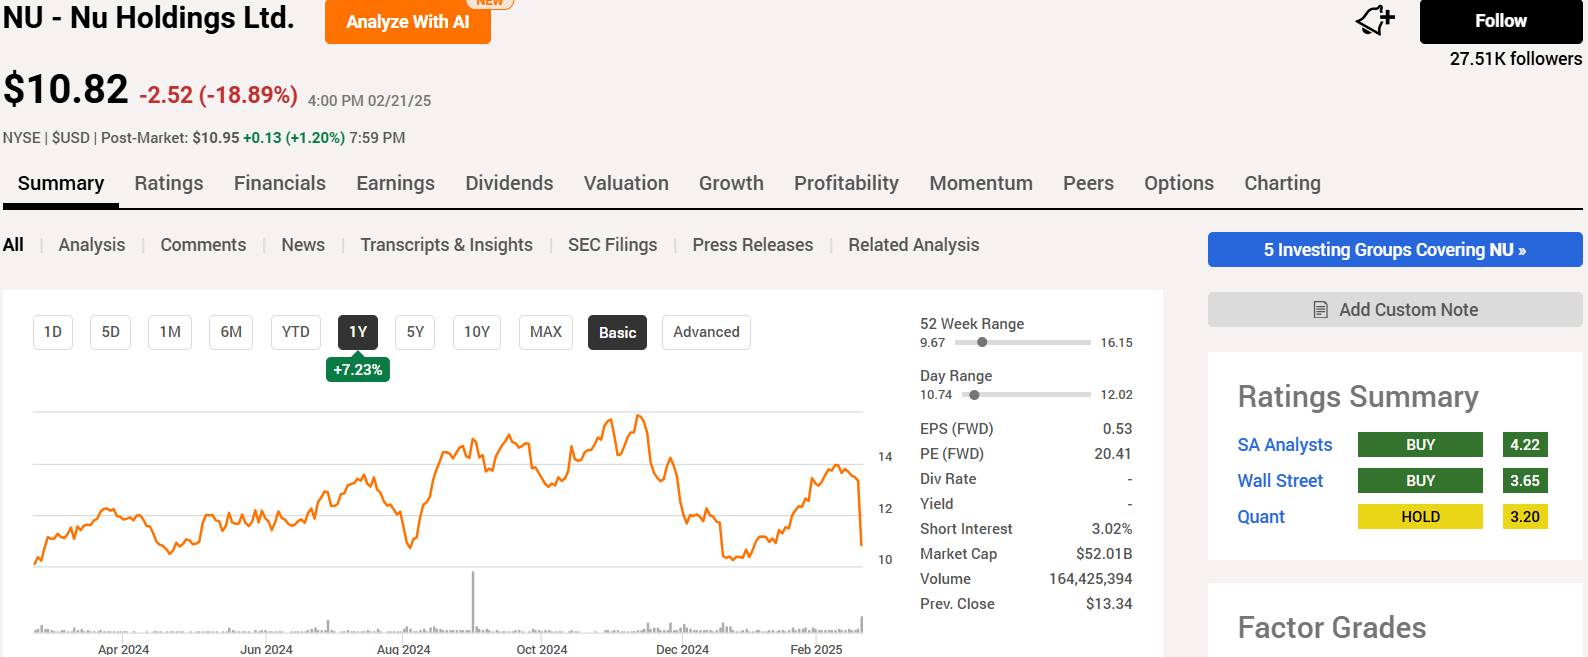Click Short Interest value 3.02%
Image resolution: width=1588 pixels, height=657 pixels.
(x=1112, y=529)
